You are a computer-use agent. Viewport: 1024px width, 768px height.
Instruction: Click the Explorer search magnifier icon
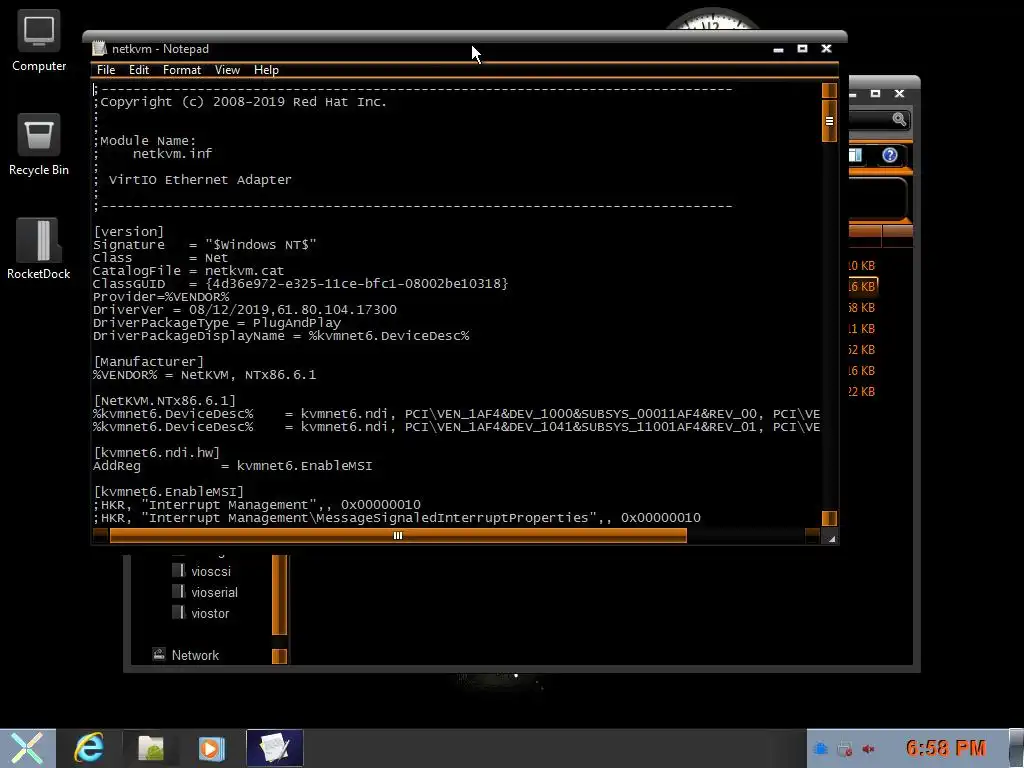coord(899,119)
